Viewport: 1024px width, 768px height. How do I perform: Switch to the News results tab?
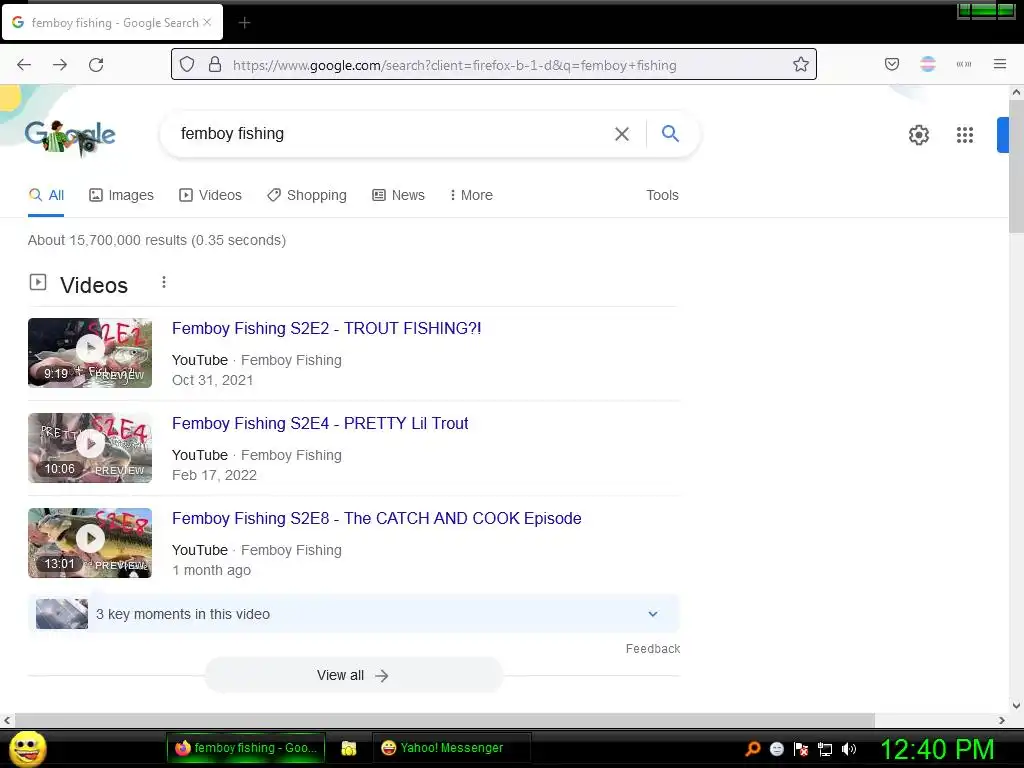398,195
